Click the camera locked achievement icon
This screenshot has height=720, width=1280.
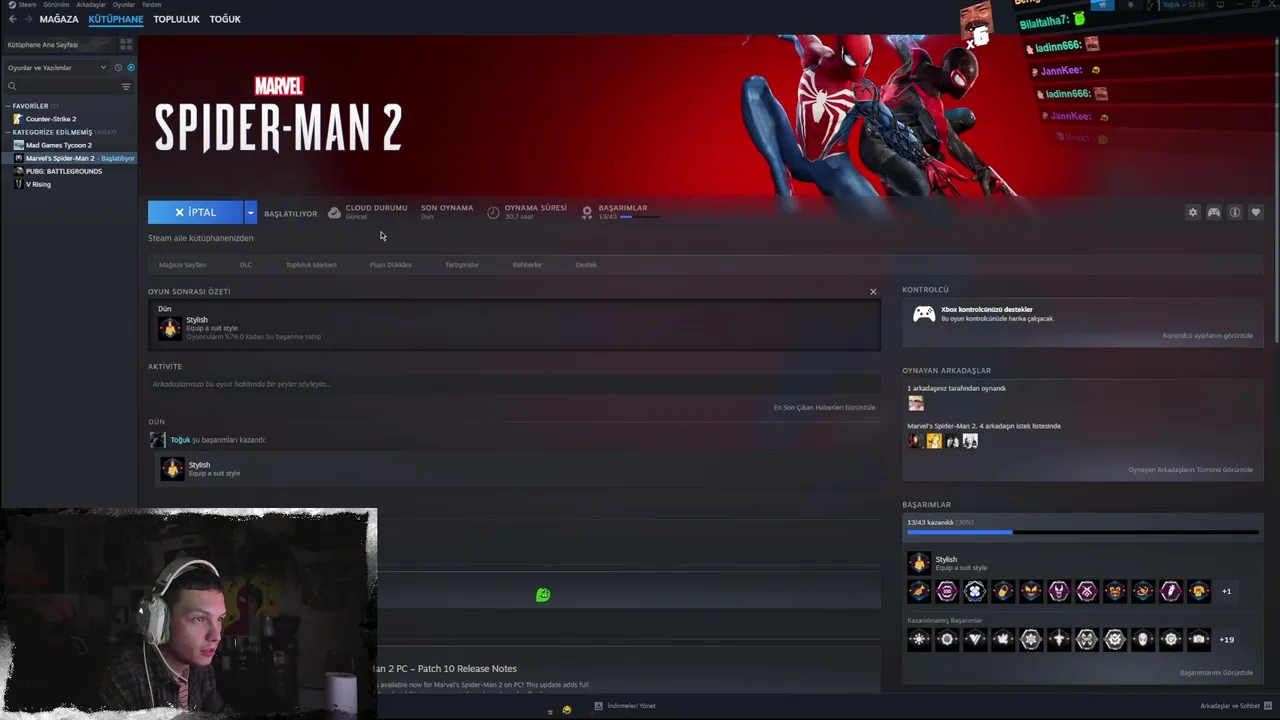tap(1199, 639)
